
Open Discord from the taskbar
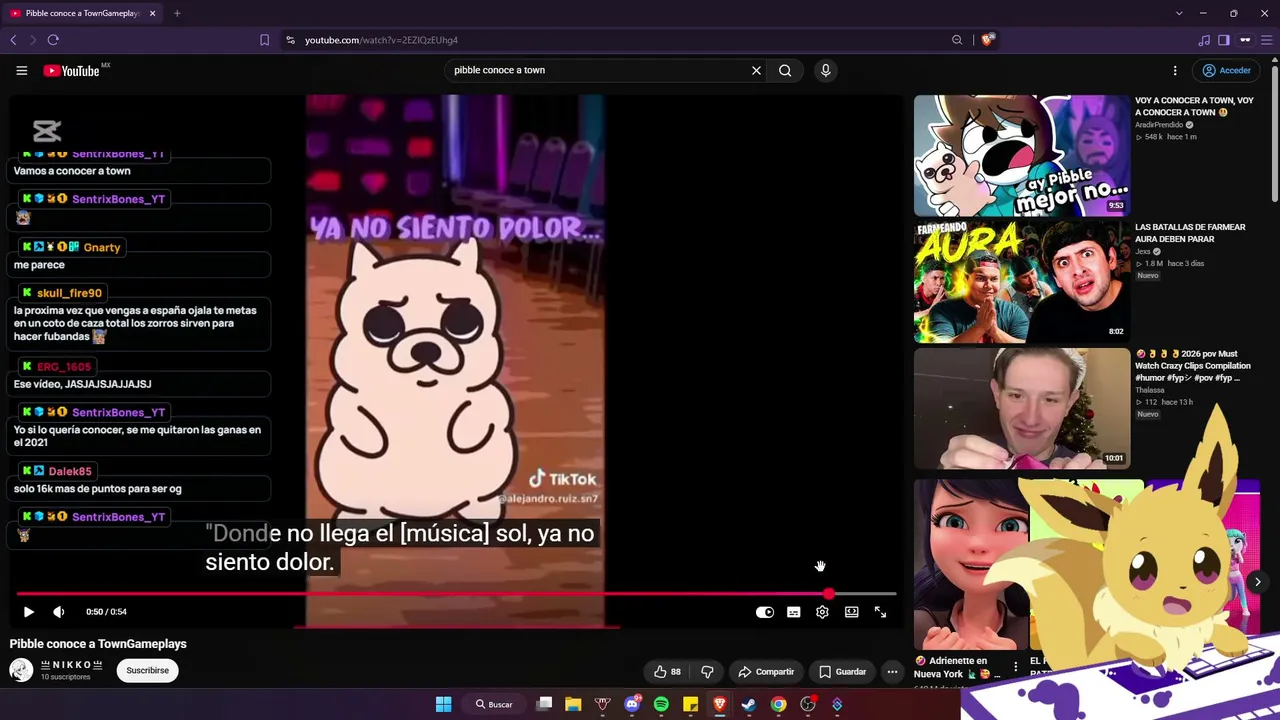[632, 704]
